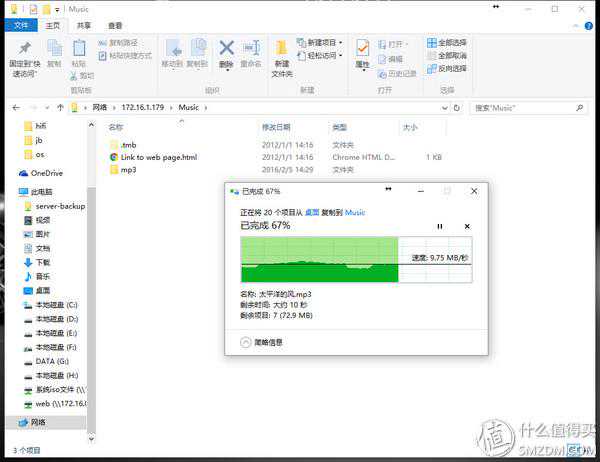Click the Pin to Quick Access icon
This screenshot has width=600, height=462.
coord(23,55)
